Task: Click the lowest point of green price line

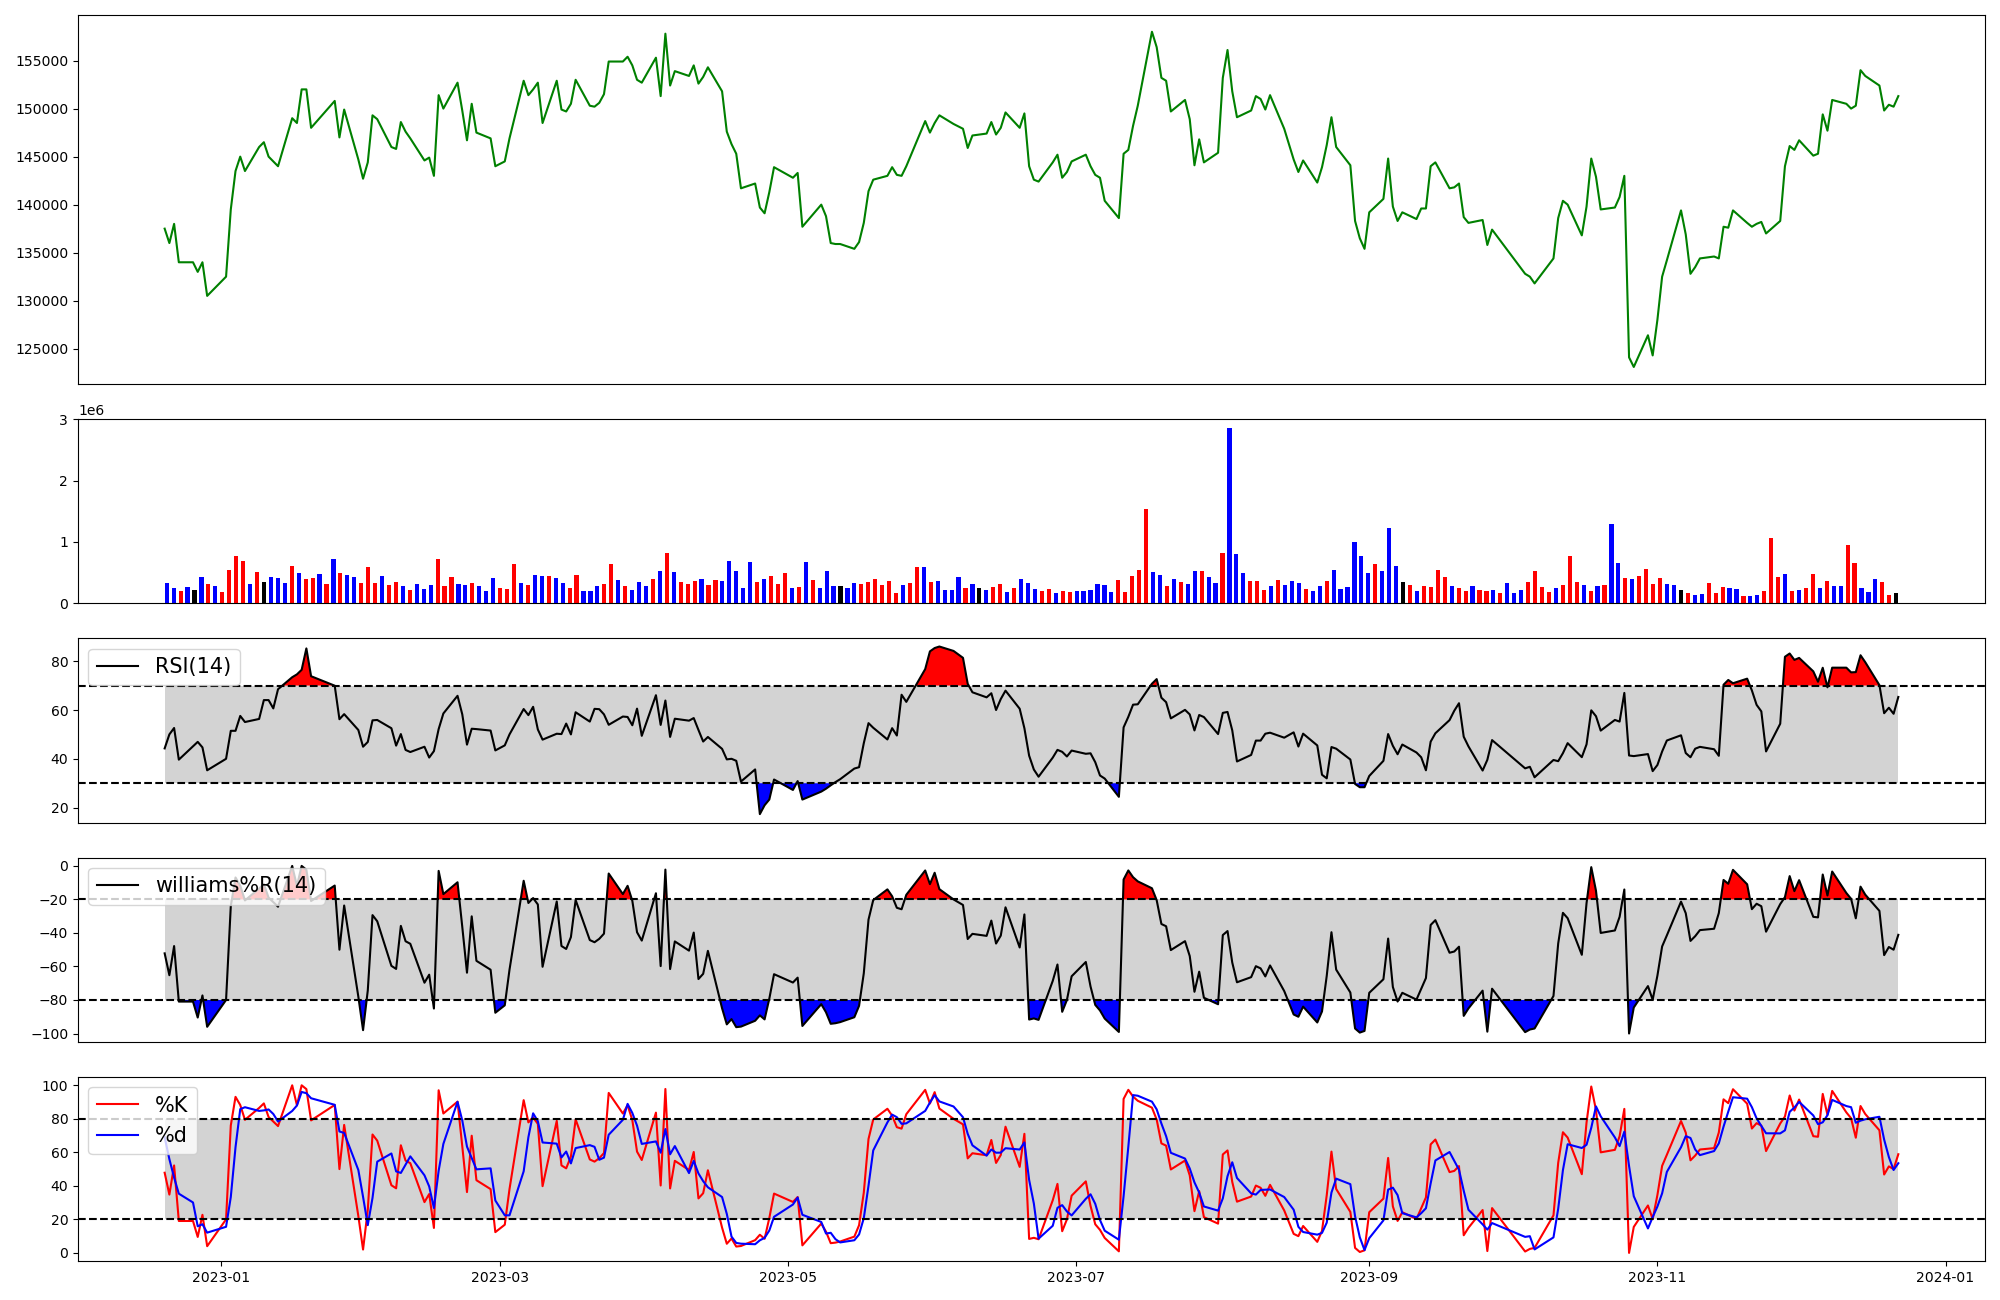Action: (1634, 366)
